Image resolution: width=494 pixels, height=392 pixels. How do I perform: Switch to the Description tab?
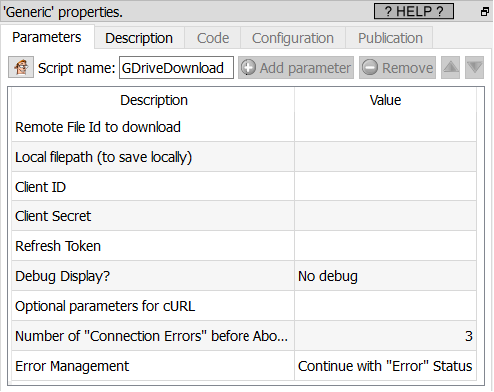coord(139,38)
